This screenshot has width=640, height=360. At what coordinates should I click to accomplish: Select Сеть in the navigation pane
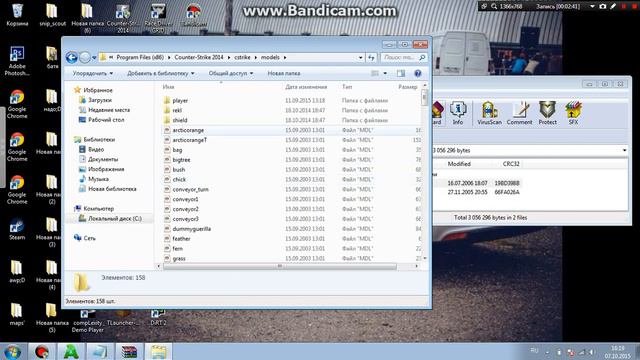point(85,238)
